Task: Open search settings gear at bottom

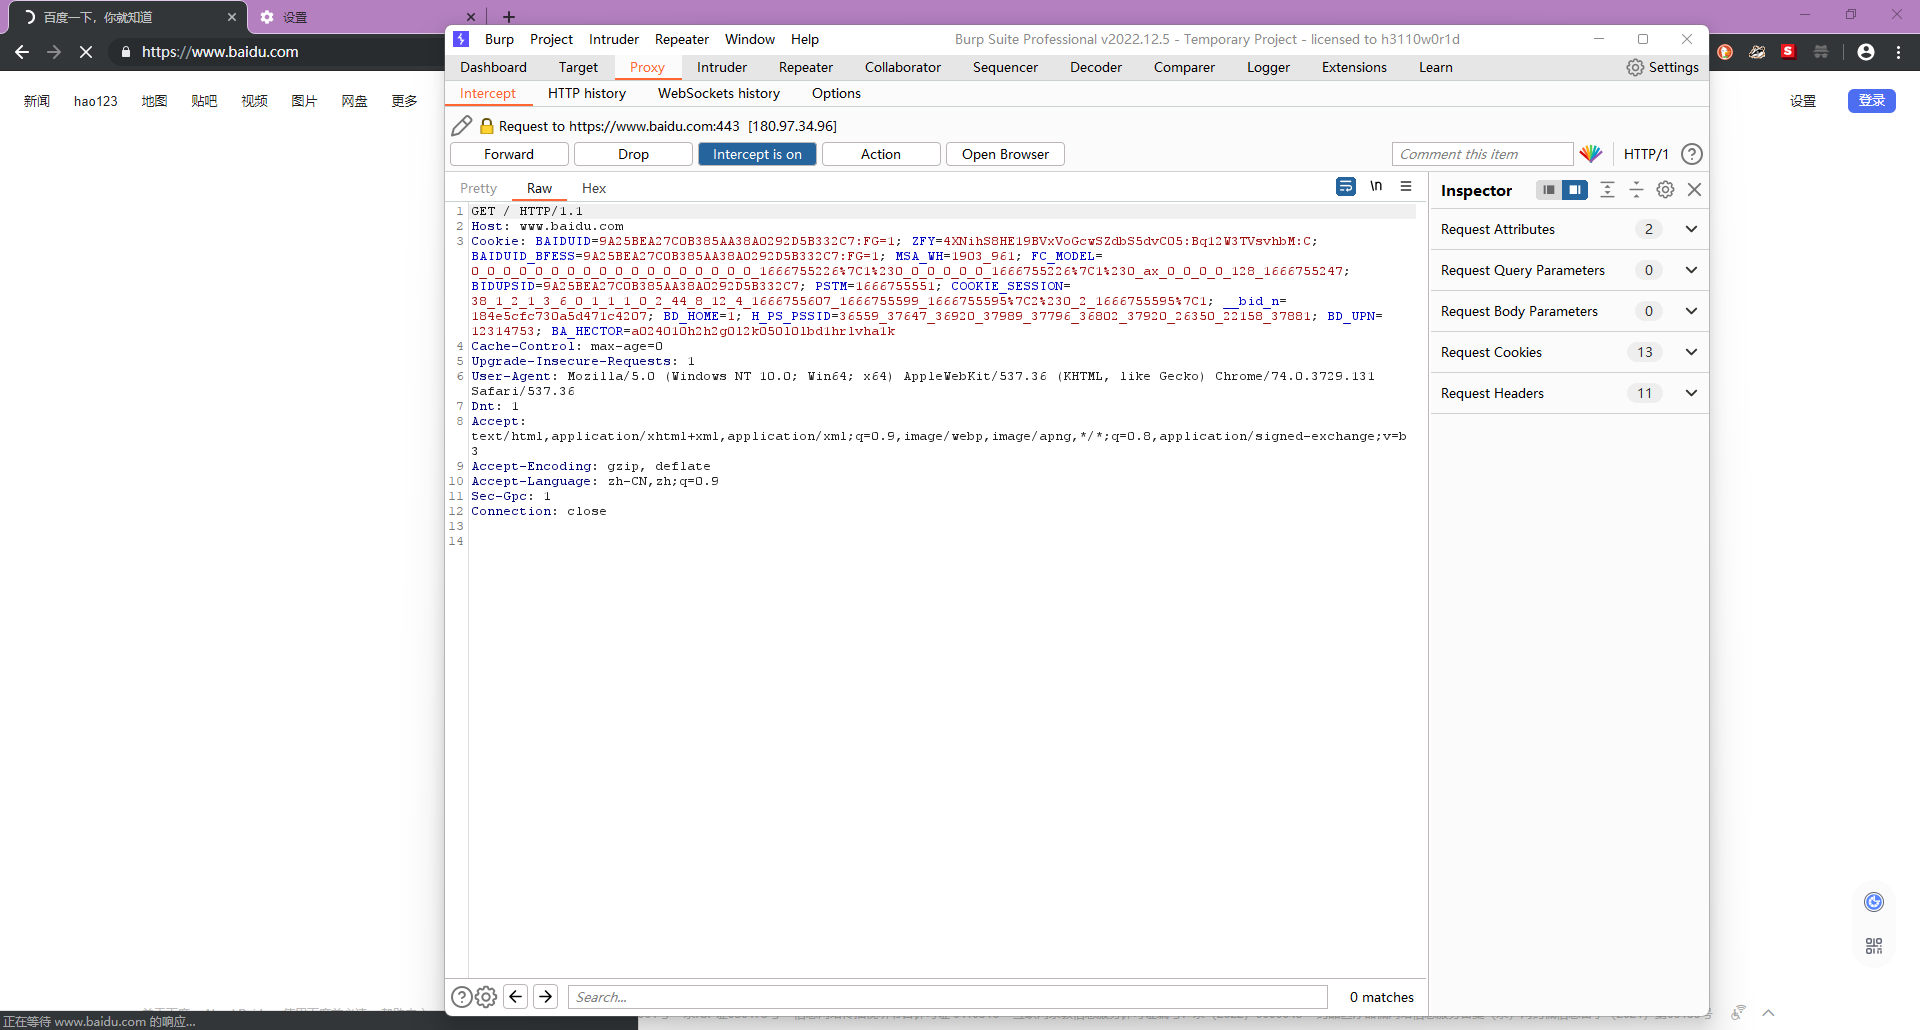Action: click(x=486, y=997)
